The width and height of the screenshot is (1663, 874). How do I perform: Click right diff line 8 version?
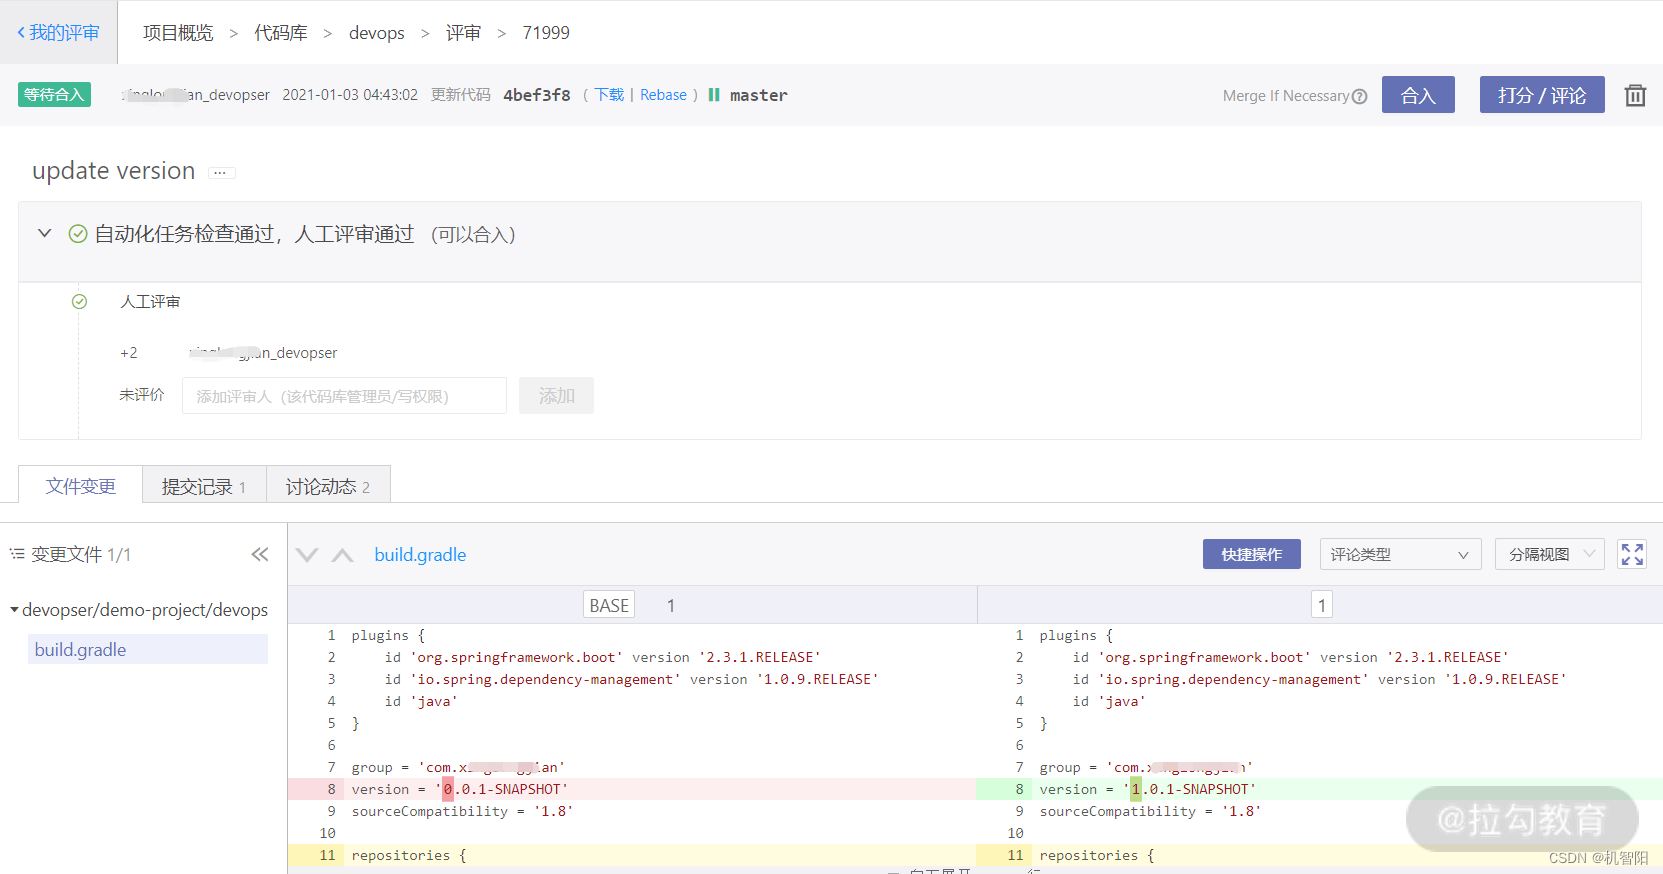coord(1319,789)
